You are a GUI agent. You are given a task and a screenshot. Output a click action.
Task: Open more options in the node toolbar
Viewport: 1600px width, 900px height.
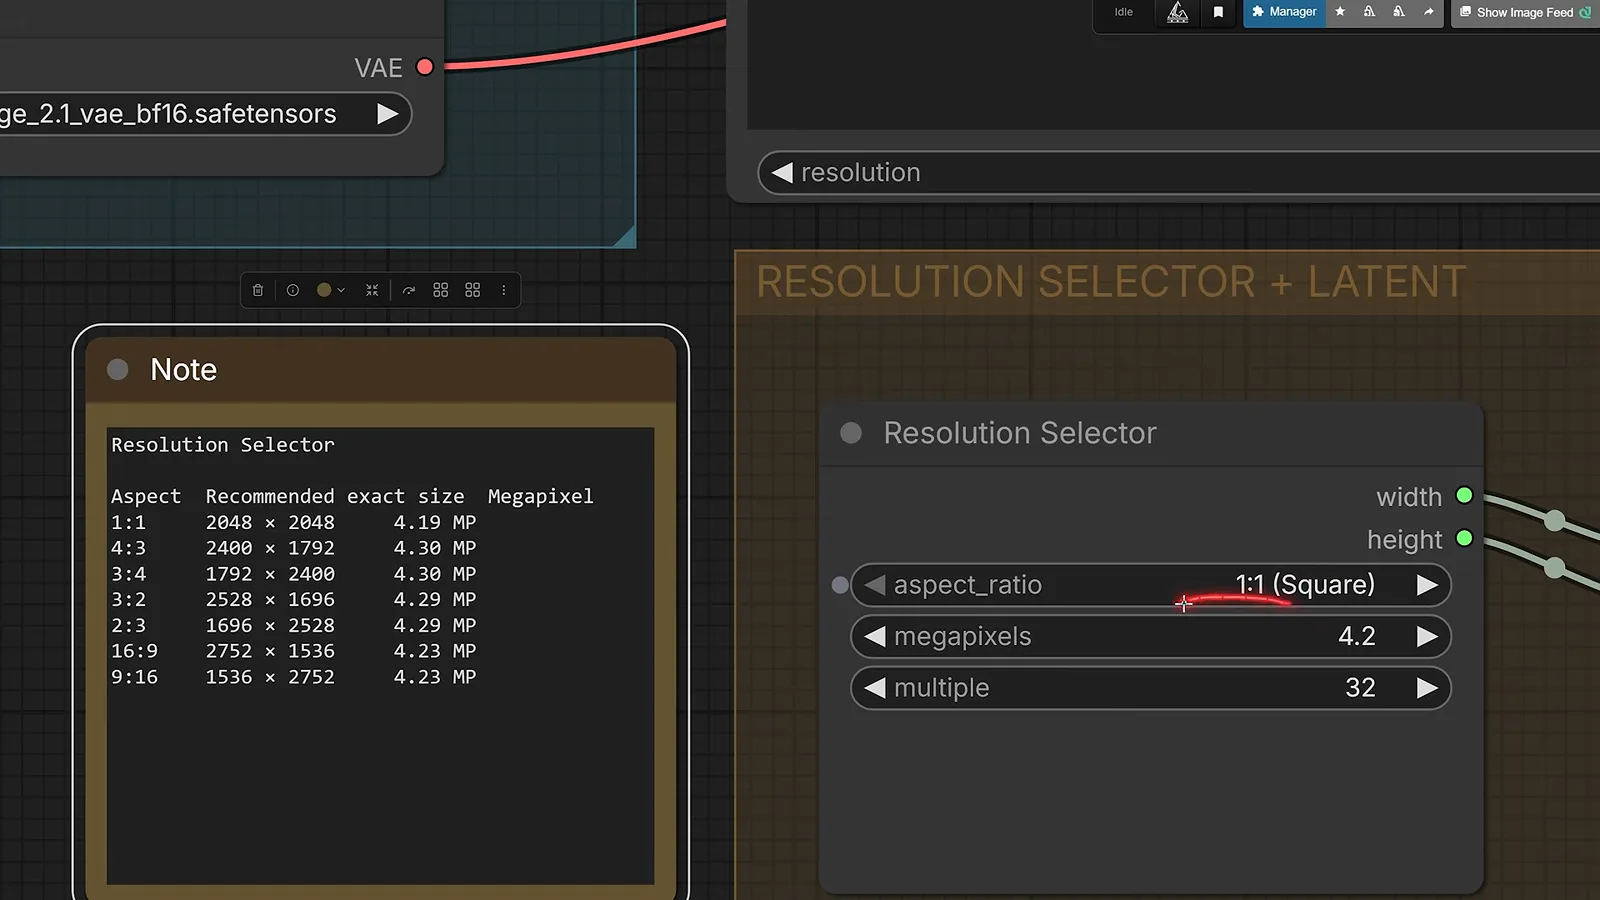click(x=504, y=290)
